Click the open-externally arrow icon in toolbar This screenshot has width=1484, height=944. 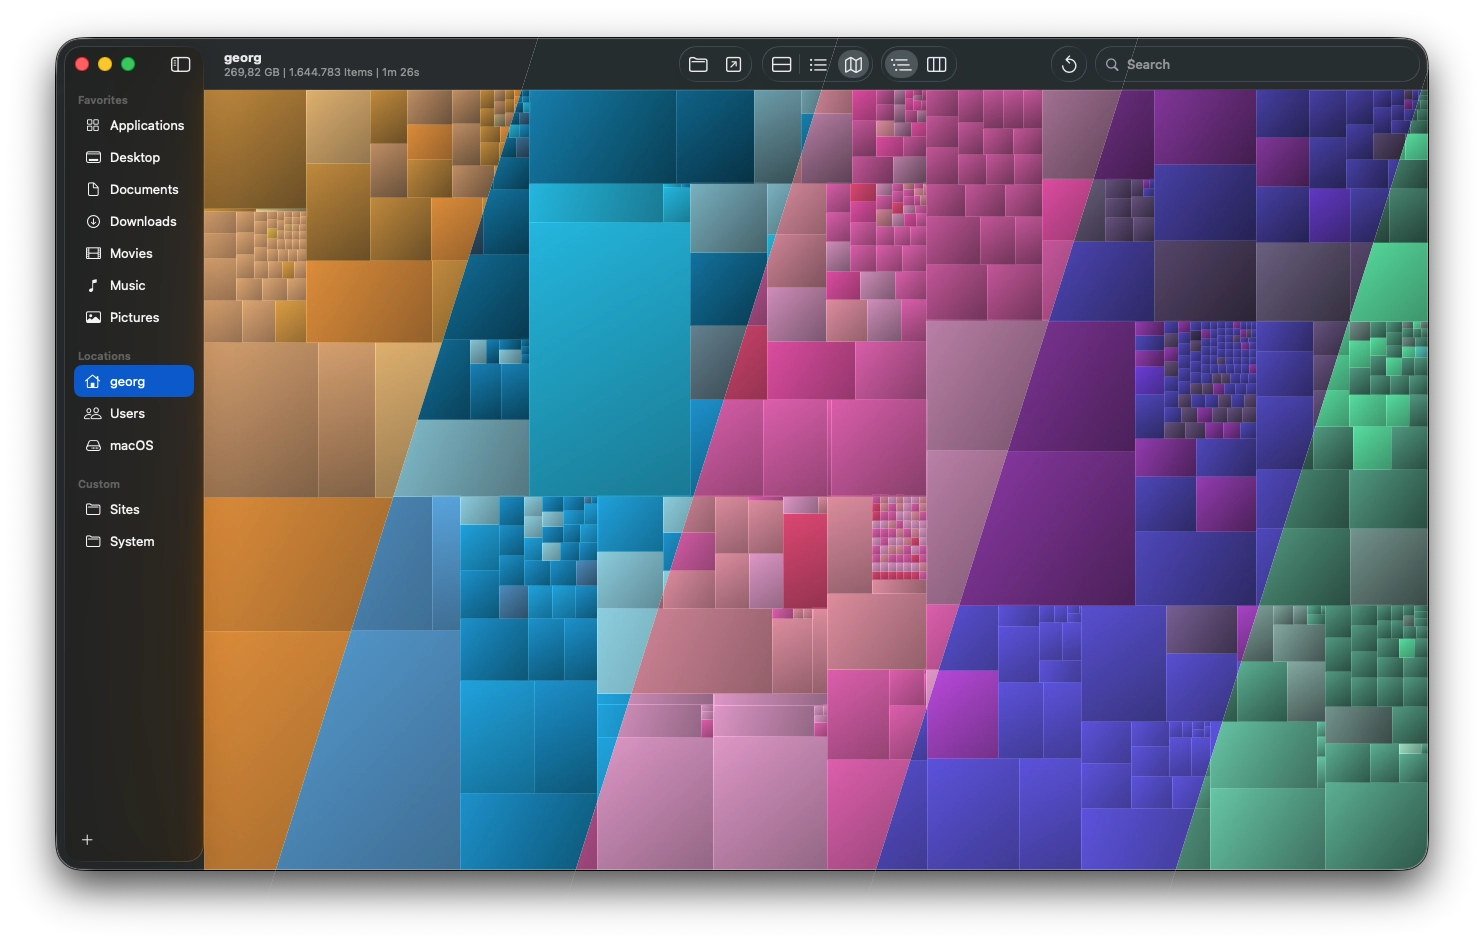(x=733, y=64)
